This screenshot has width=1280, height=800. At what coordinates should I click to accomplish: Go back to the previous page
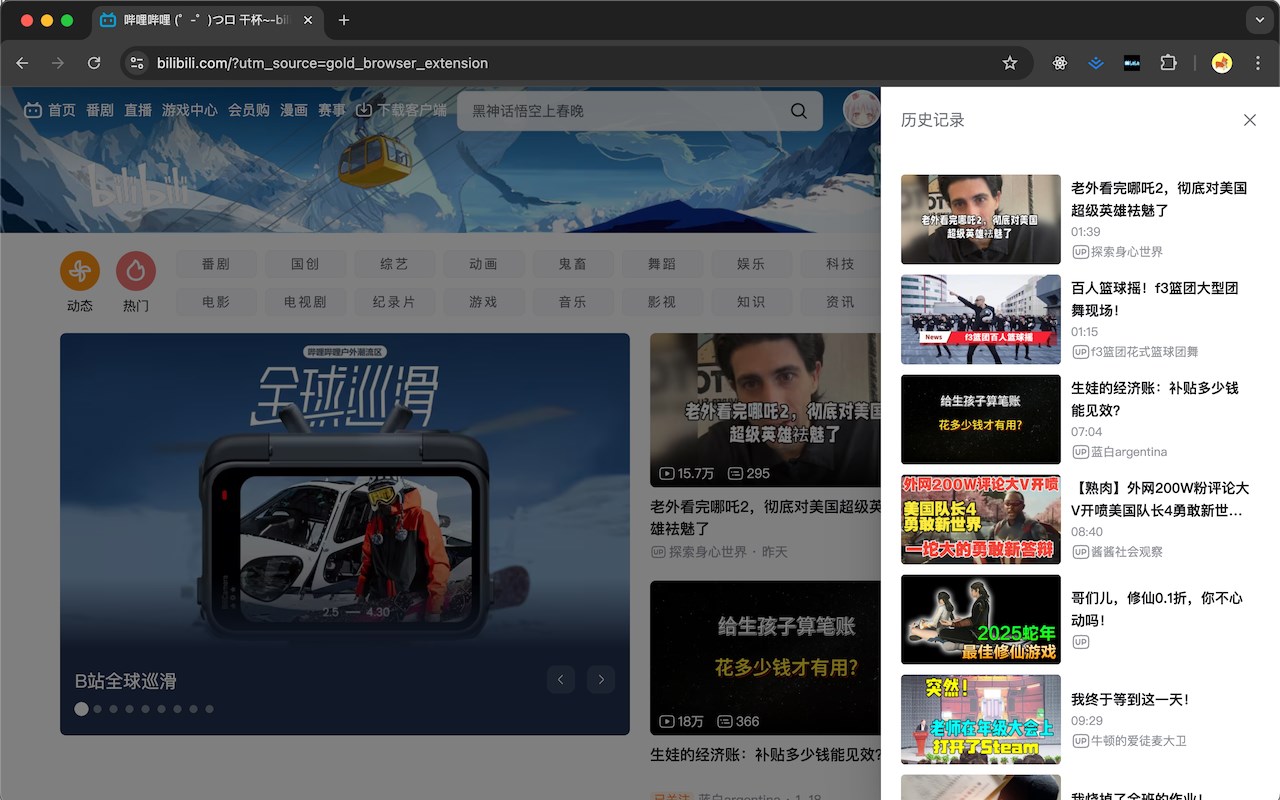22,63
